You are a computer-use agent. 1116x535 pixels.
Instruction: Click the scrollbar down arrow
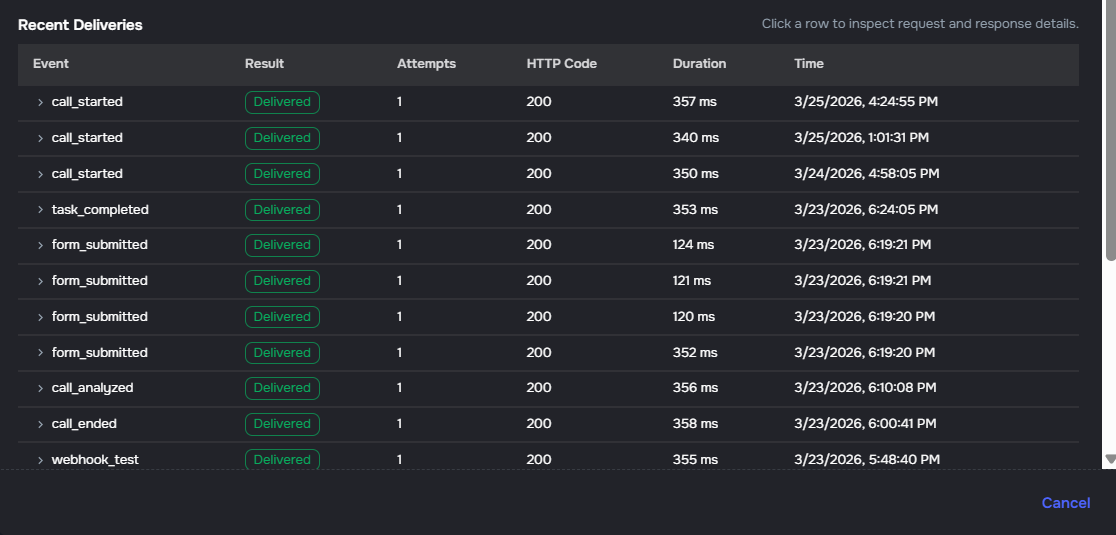[x=1109, y=459]
